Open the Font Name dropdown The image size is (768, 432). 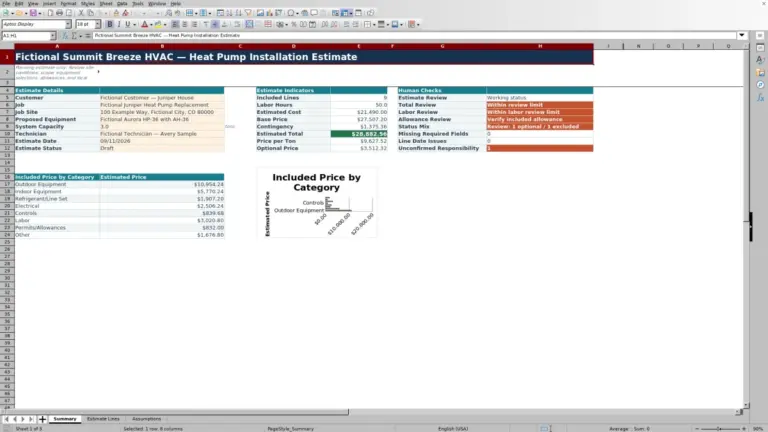point(68,24)
